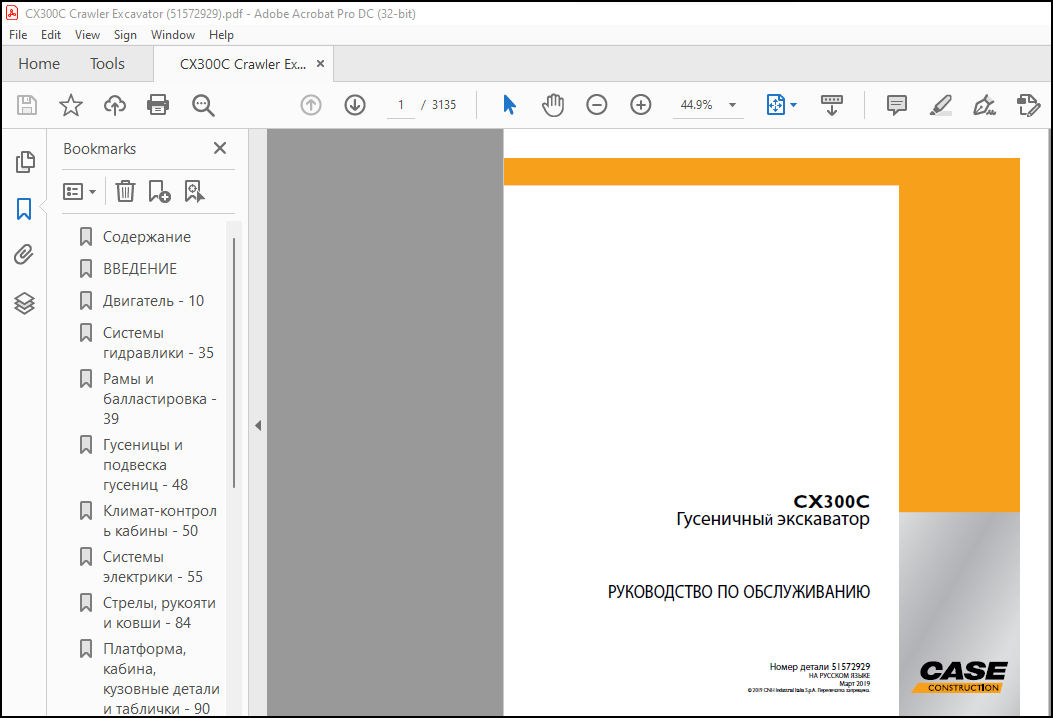Click the bookmarks panel scrollbar
Viewport: 1053px width, 718px height.
click(x=234, y=363)
